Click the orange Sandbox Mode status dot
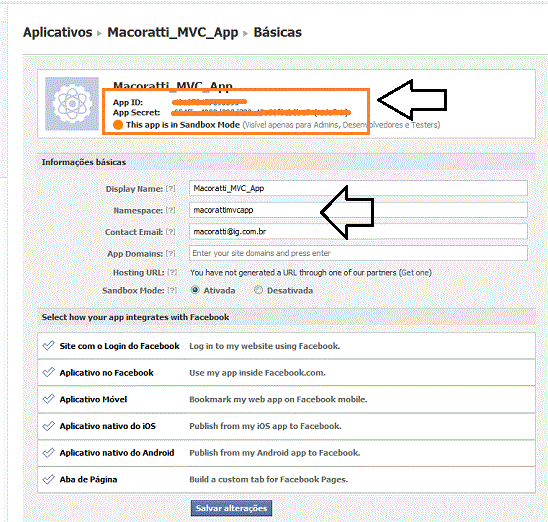 [118, 125]
